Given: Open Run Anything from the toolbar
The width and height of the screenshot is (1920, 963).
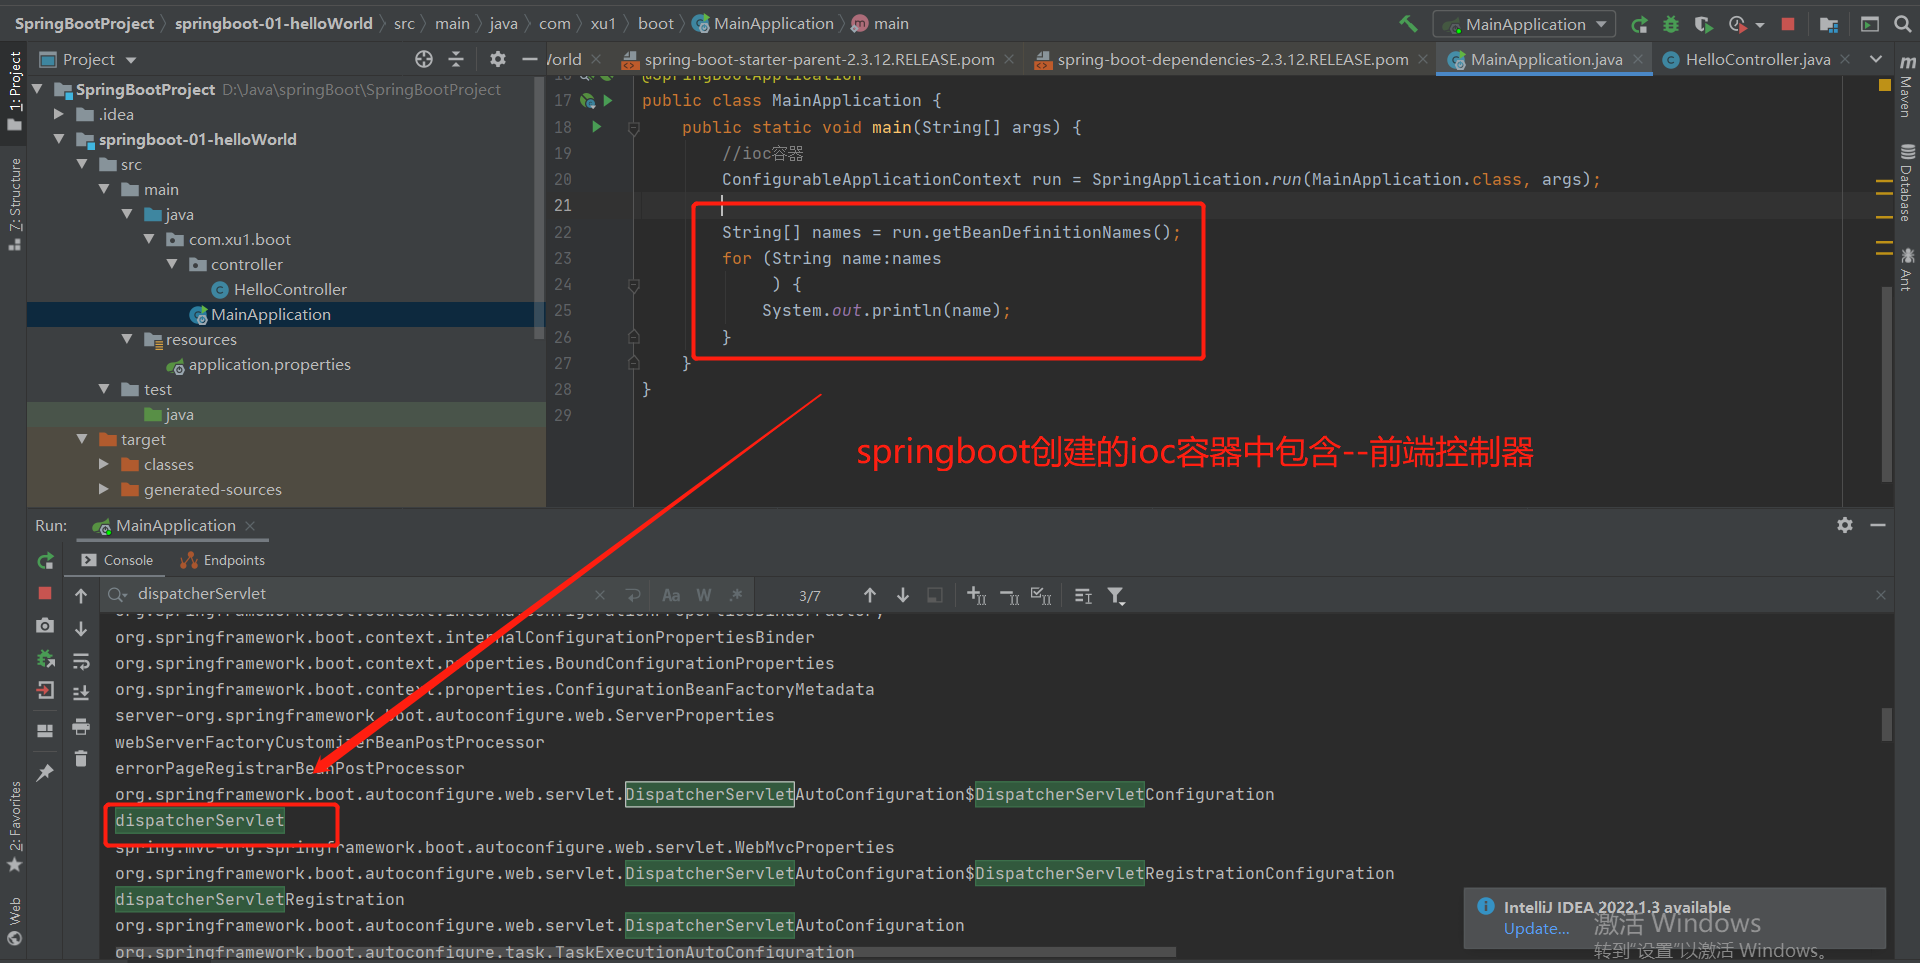Looking at the screenshot, I should 1869,24.
